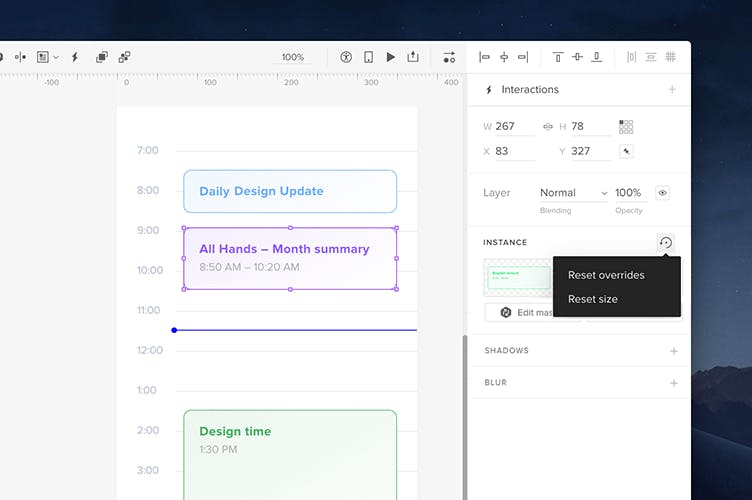This screenshot has width=752, height=500.
Task: Click the 12:00 time label
Action: (x=150, y=350)
